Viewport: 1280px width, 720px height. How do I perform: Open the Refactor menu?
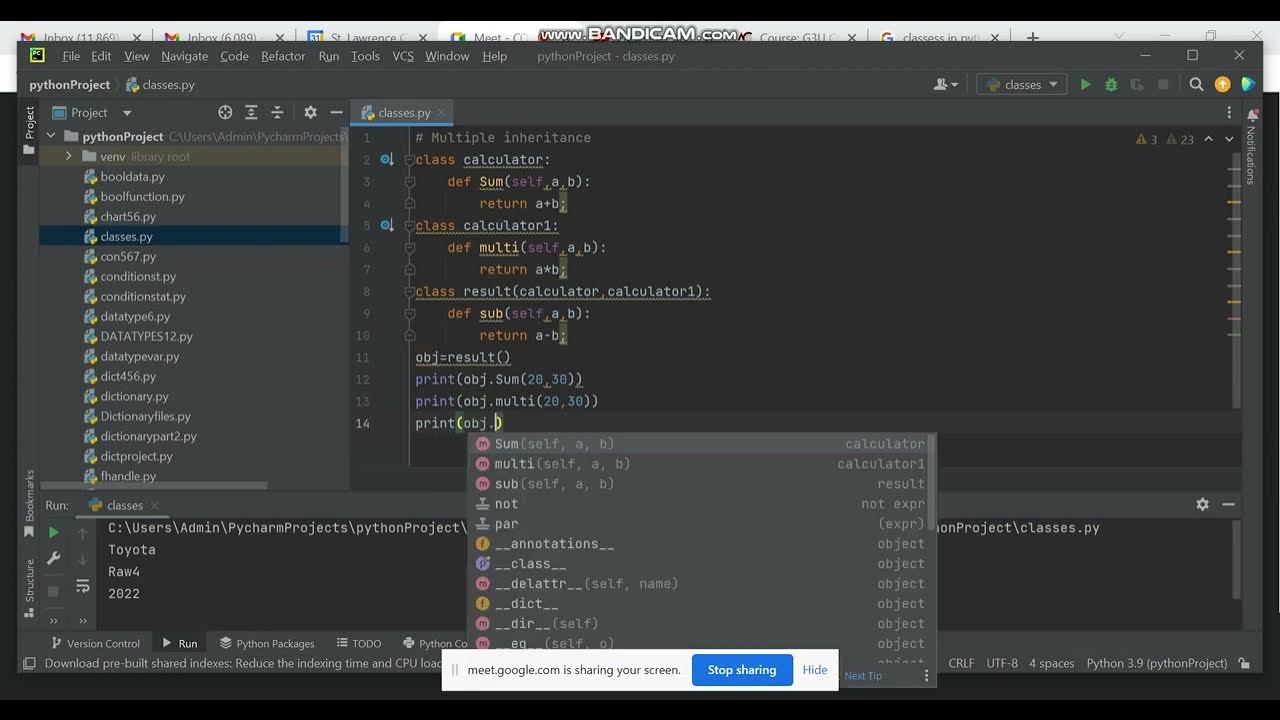pyautogui.click(x=283, y=56)
